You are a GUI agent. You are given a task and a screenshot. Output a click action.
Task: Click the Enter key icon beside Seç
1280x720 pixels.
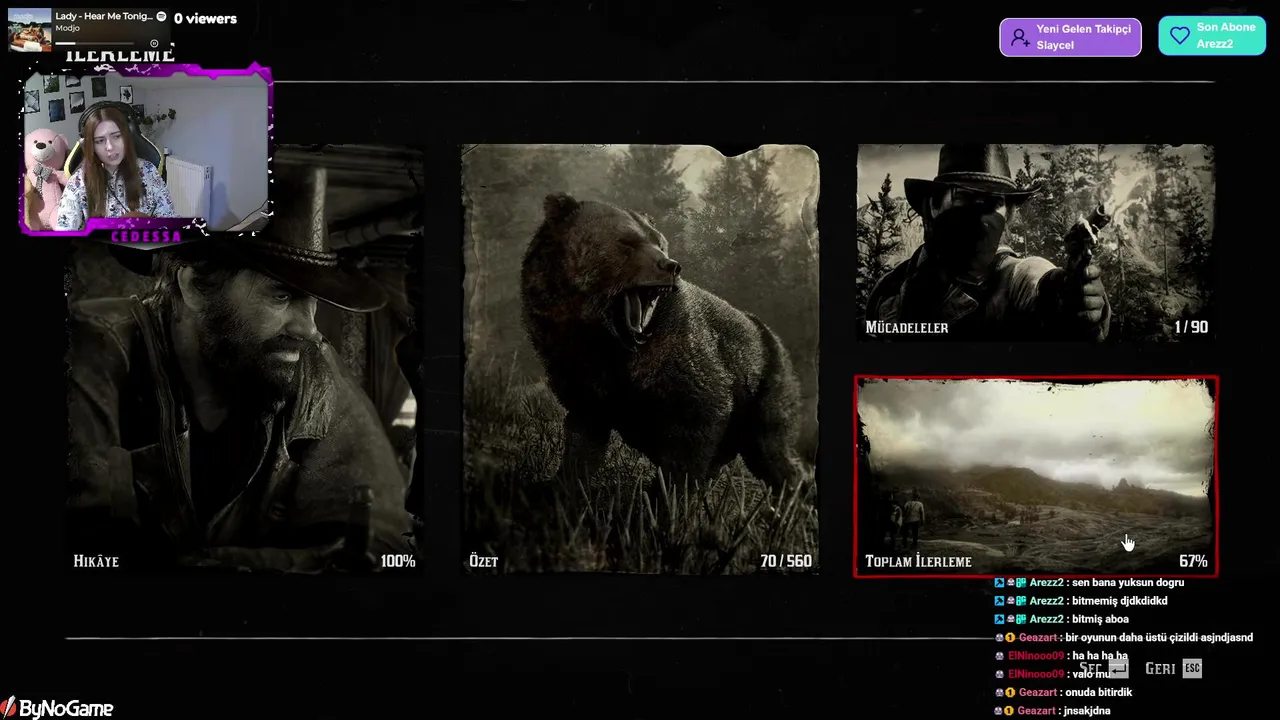coord(1117,668)
